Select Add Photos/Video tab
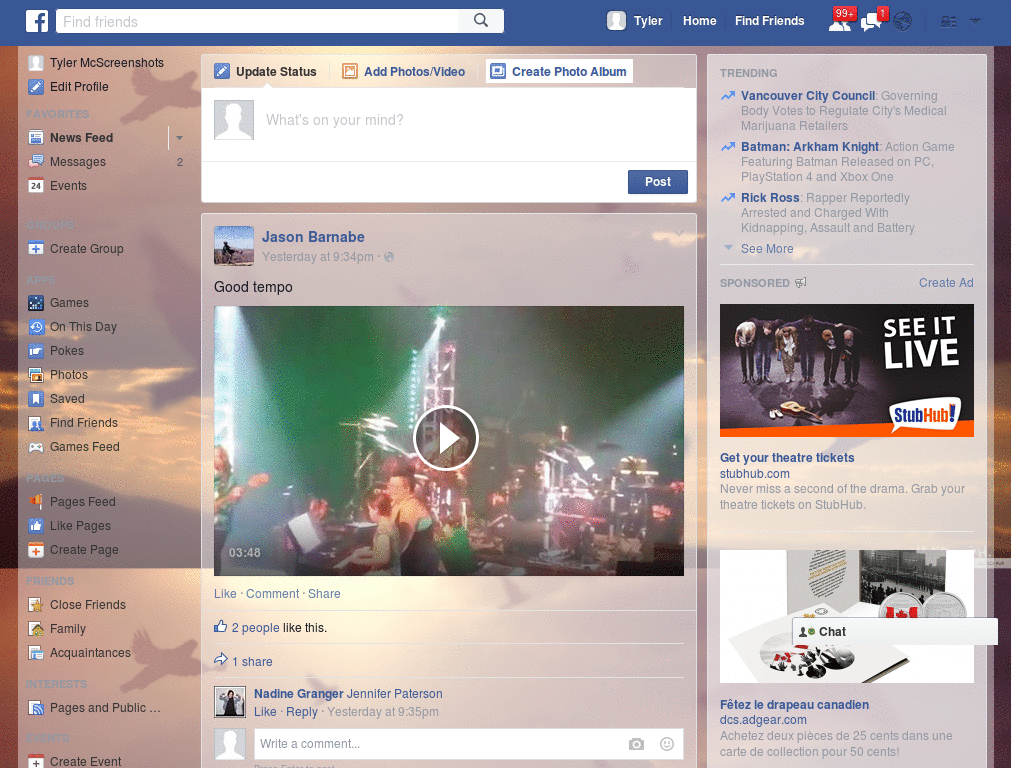The width and height of the screenshot is (1024, 768). pos(404,71)
